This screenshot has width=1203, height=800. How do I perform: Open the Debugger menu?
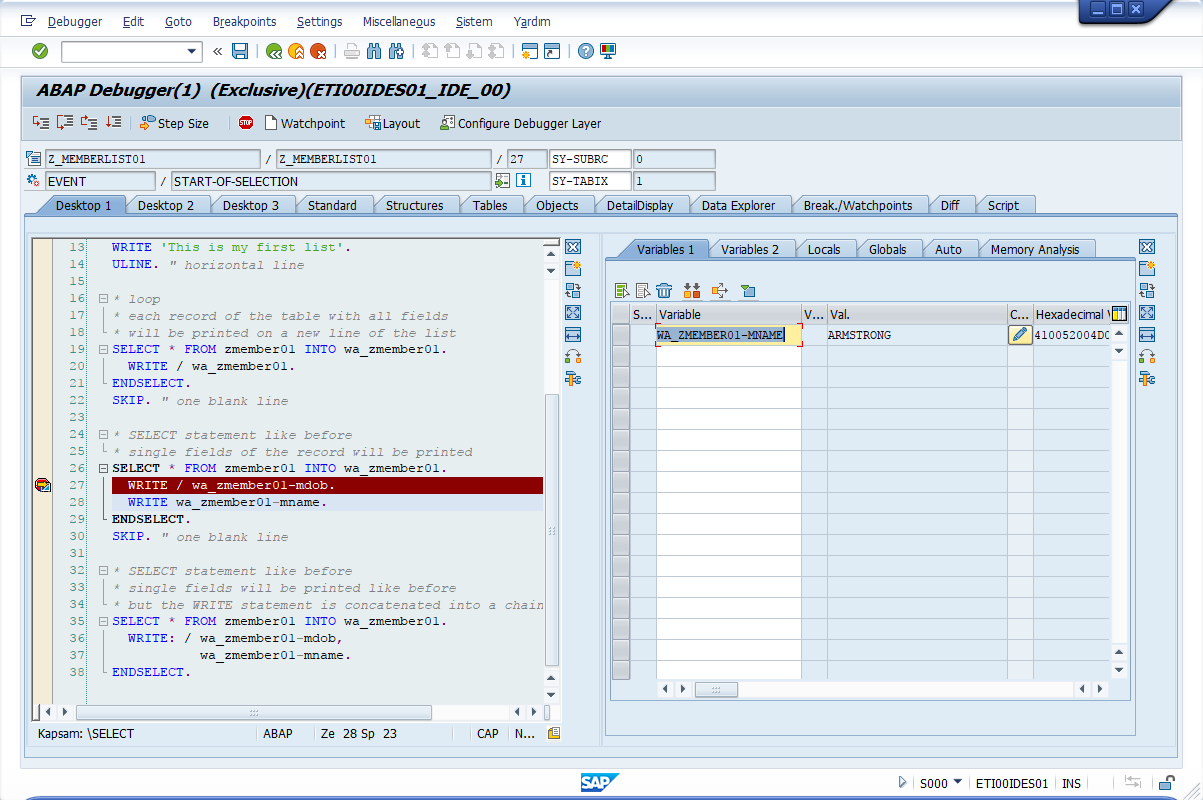(75, 21)
